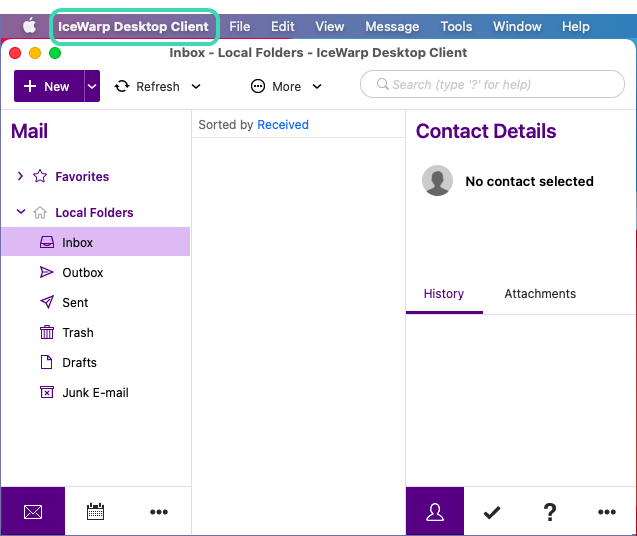
Task: Minimize the window with yellow button
Action: click(x=35, y=53)
